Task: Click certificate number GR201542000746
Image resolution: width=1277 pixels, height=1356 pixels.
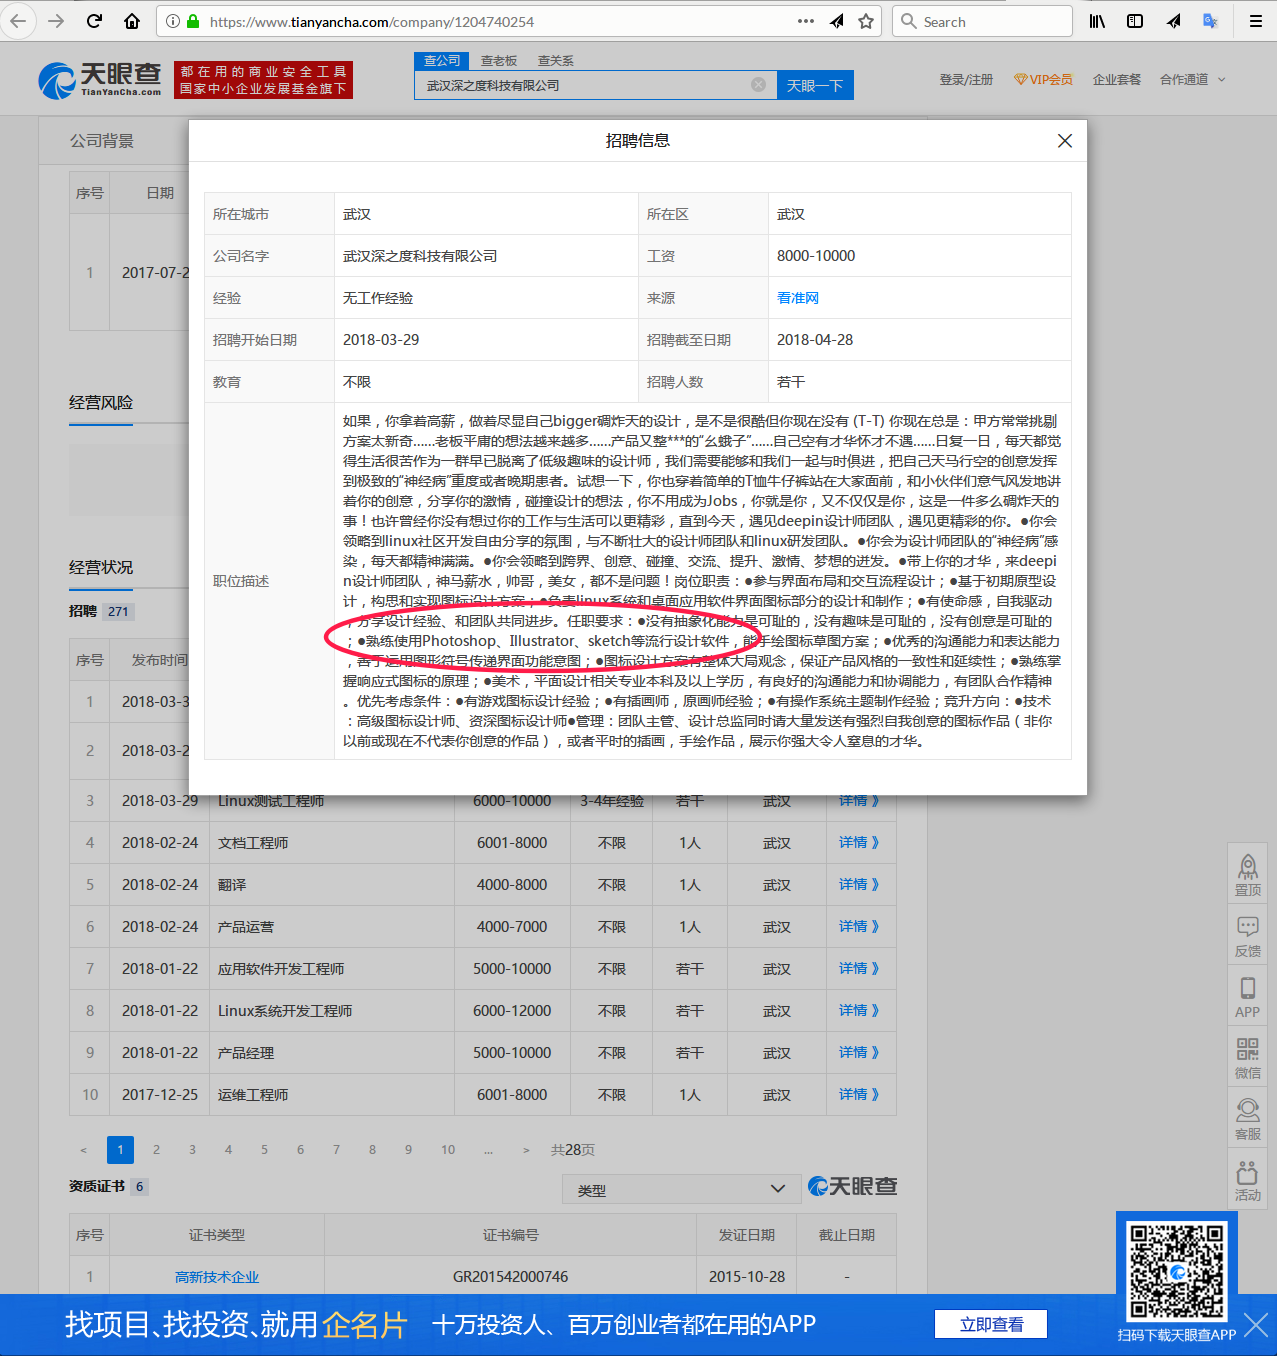Action: 510,1277
